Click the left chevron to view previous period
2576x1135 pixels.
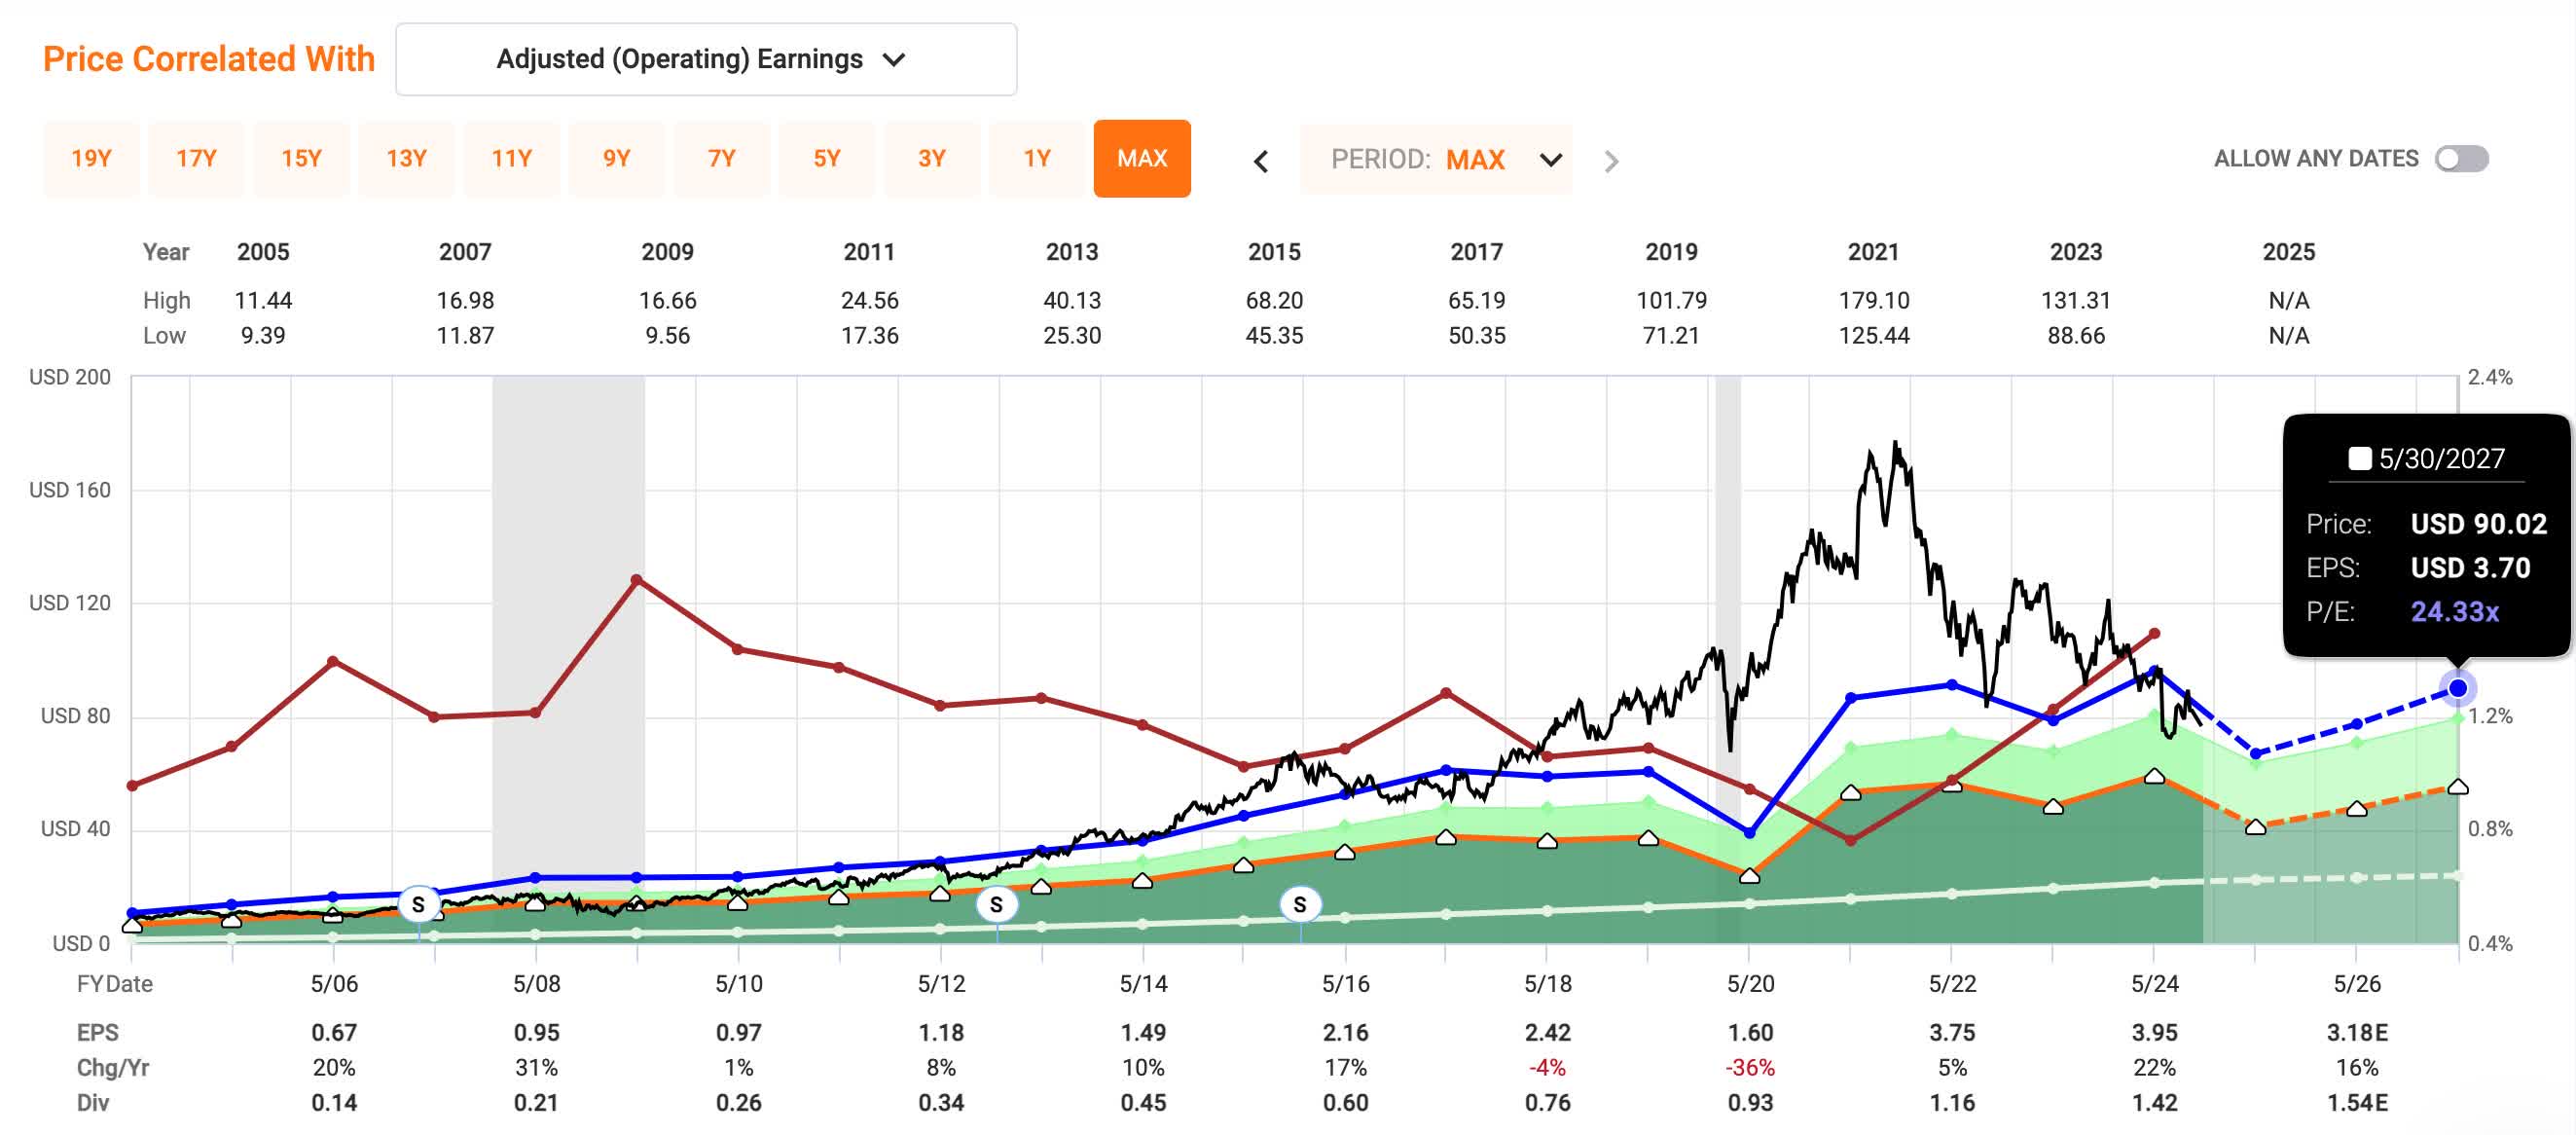[1262, 161]
